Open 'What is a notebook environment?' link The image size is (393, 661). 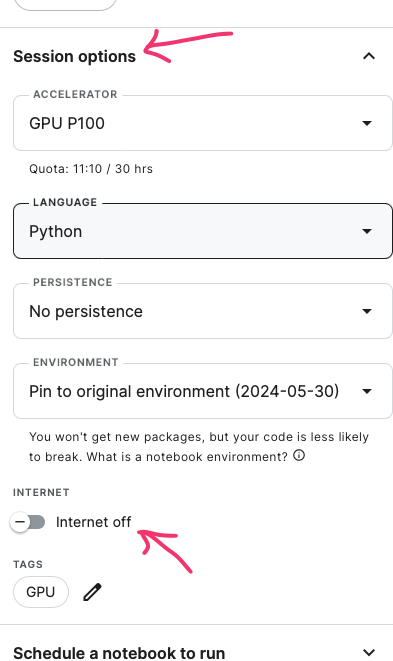click(187, 457)
